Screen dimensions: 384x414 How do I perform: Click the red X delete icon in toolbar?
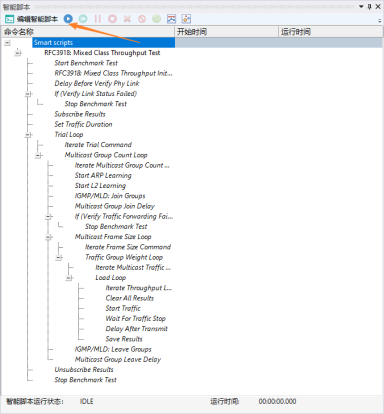pyautogui.click(x=127, y=19)
